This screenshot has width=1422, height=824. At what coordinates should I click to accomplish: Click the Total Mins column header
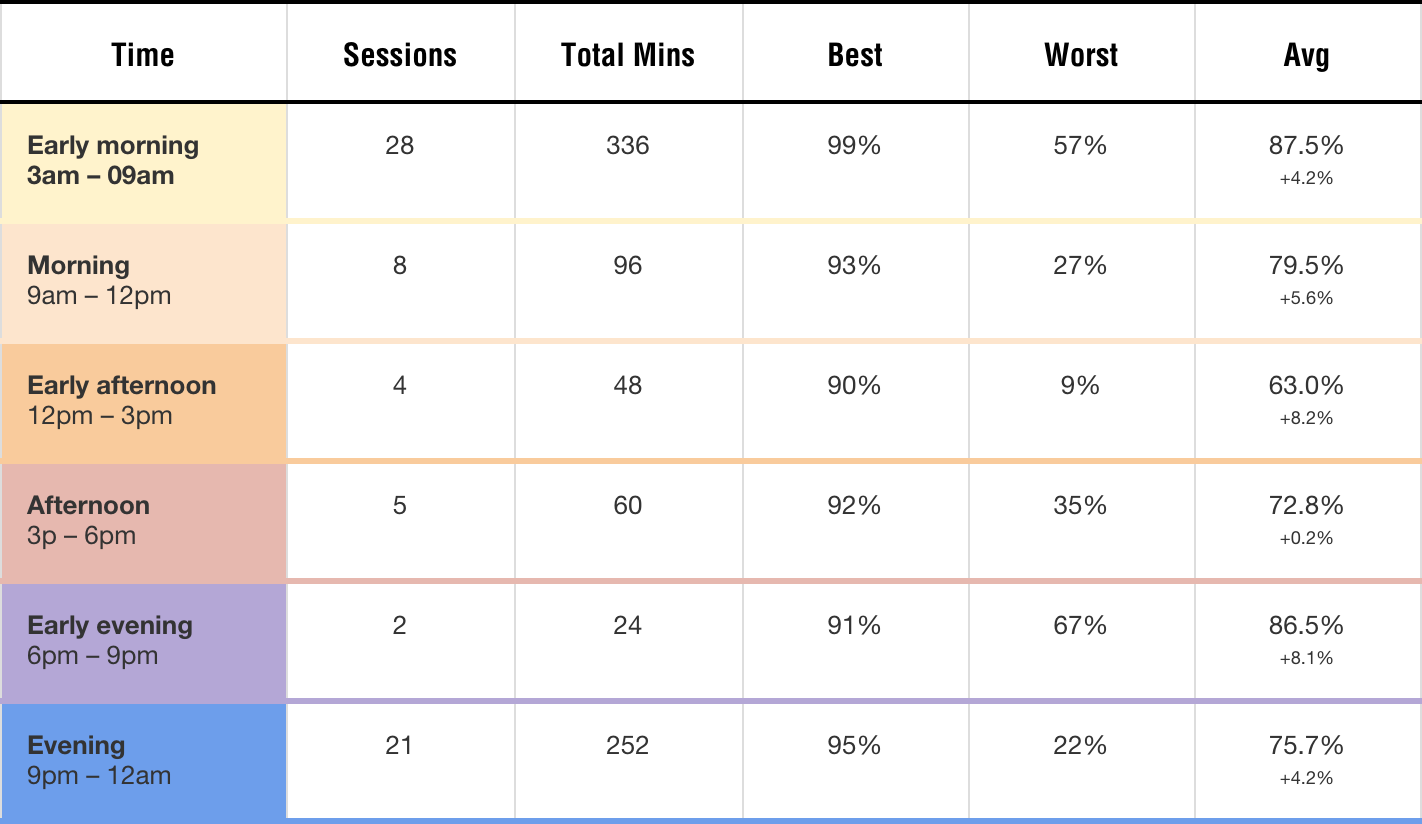pyautogui.click(x=628, y=55)
